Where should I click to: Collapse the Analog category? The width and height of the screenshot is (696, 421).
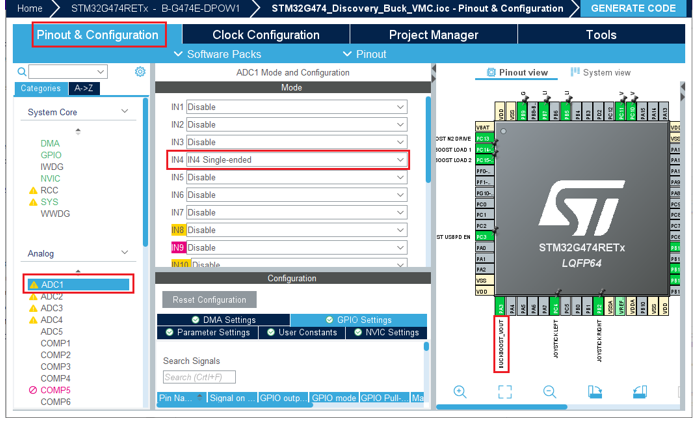(x=125, y=252)
